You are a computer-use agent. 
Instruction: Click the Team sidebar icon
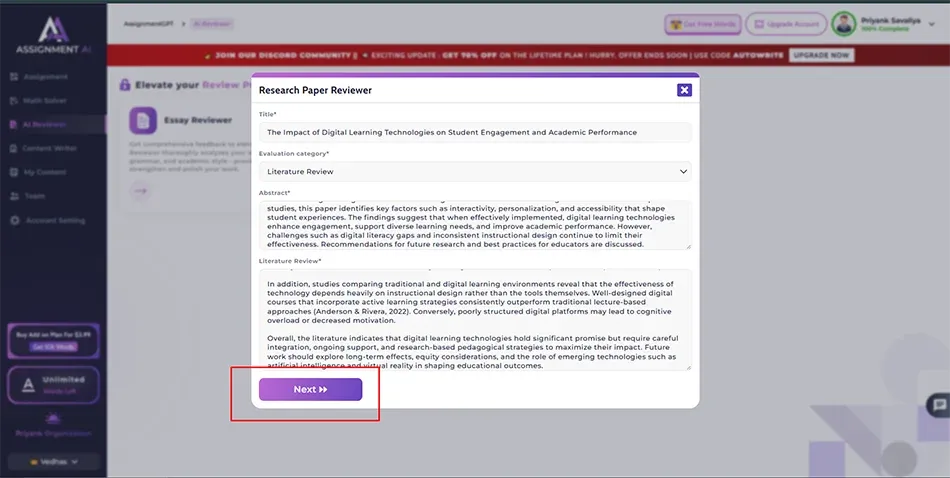(14, 196)
